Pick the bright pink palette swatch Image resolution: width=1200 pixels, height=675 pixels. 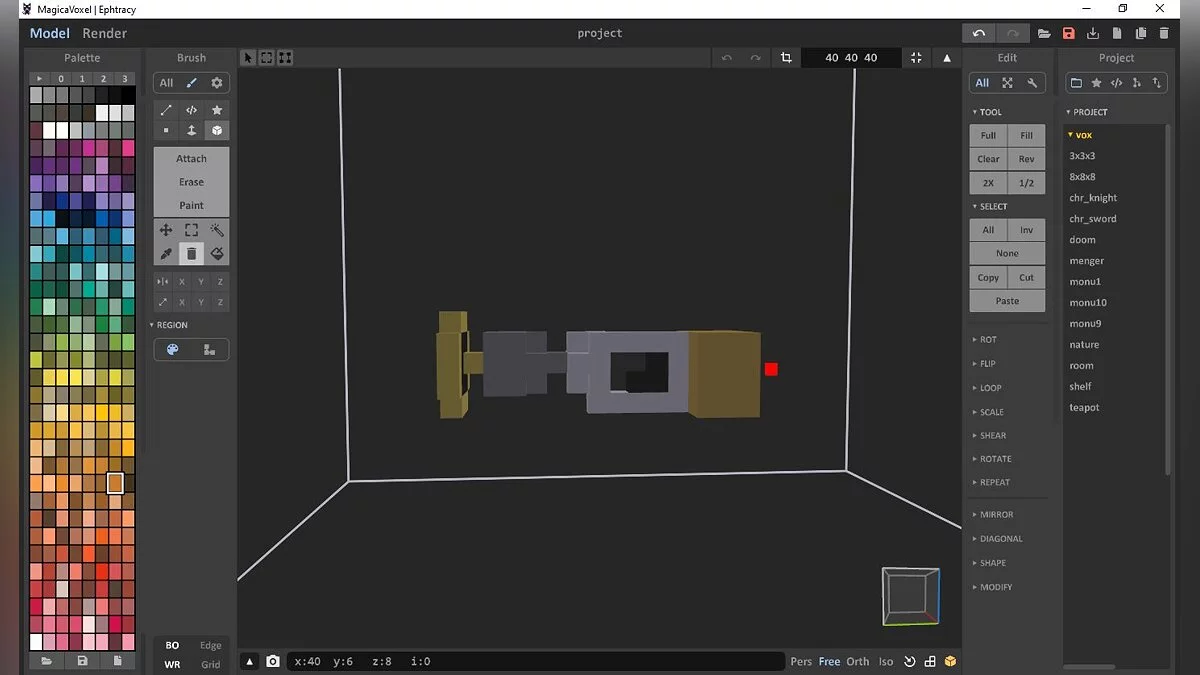[127, 148]
